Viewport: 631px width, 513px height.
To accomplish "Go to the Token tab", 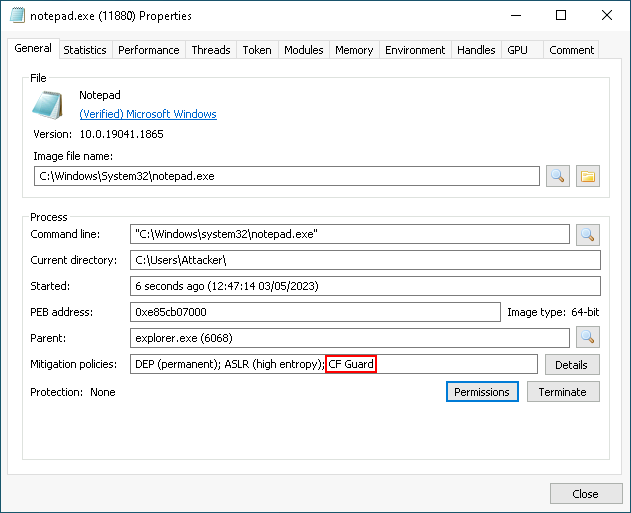I will click(x=257, y=50).
